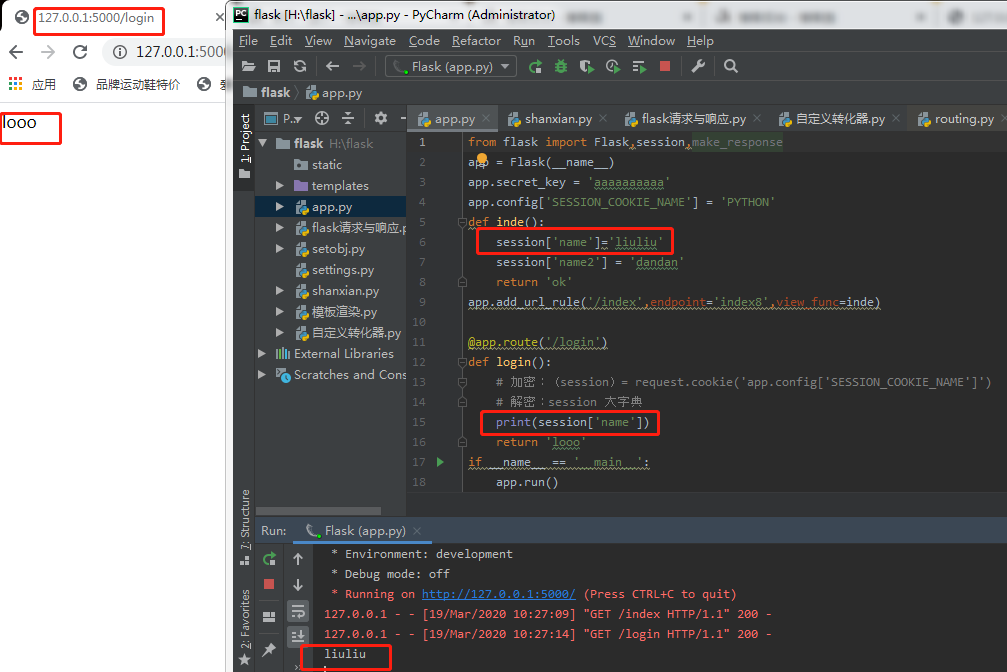Screen dimensions: 1007x672
Task: Click the concurrency run list icon
Action: coord(639,66)
